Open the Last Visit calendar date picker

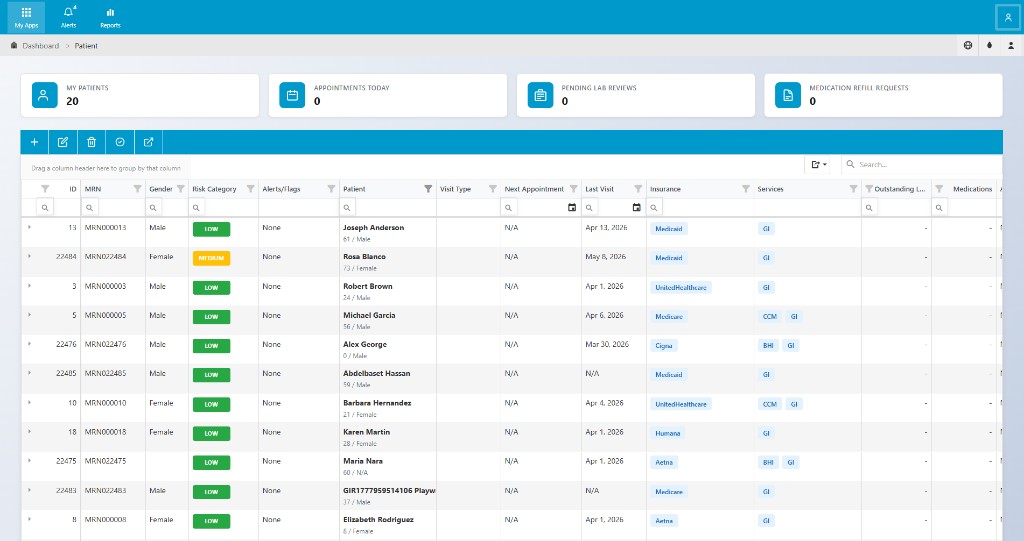coord(637,208)
